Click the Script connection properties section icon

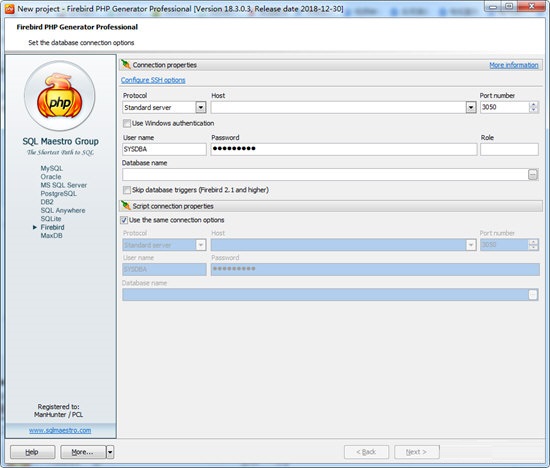click(x=126, y=206)
